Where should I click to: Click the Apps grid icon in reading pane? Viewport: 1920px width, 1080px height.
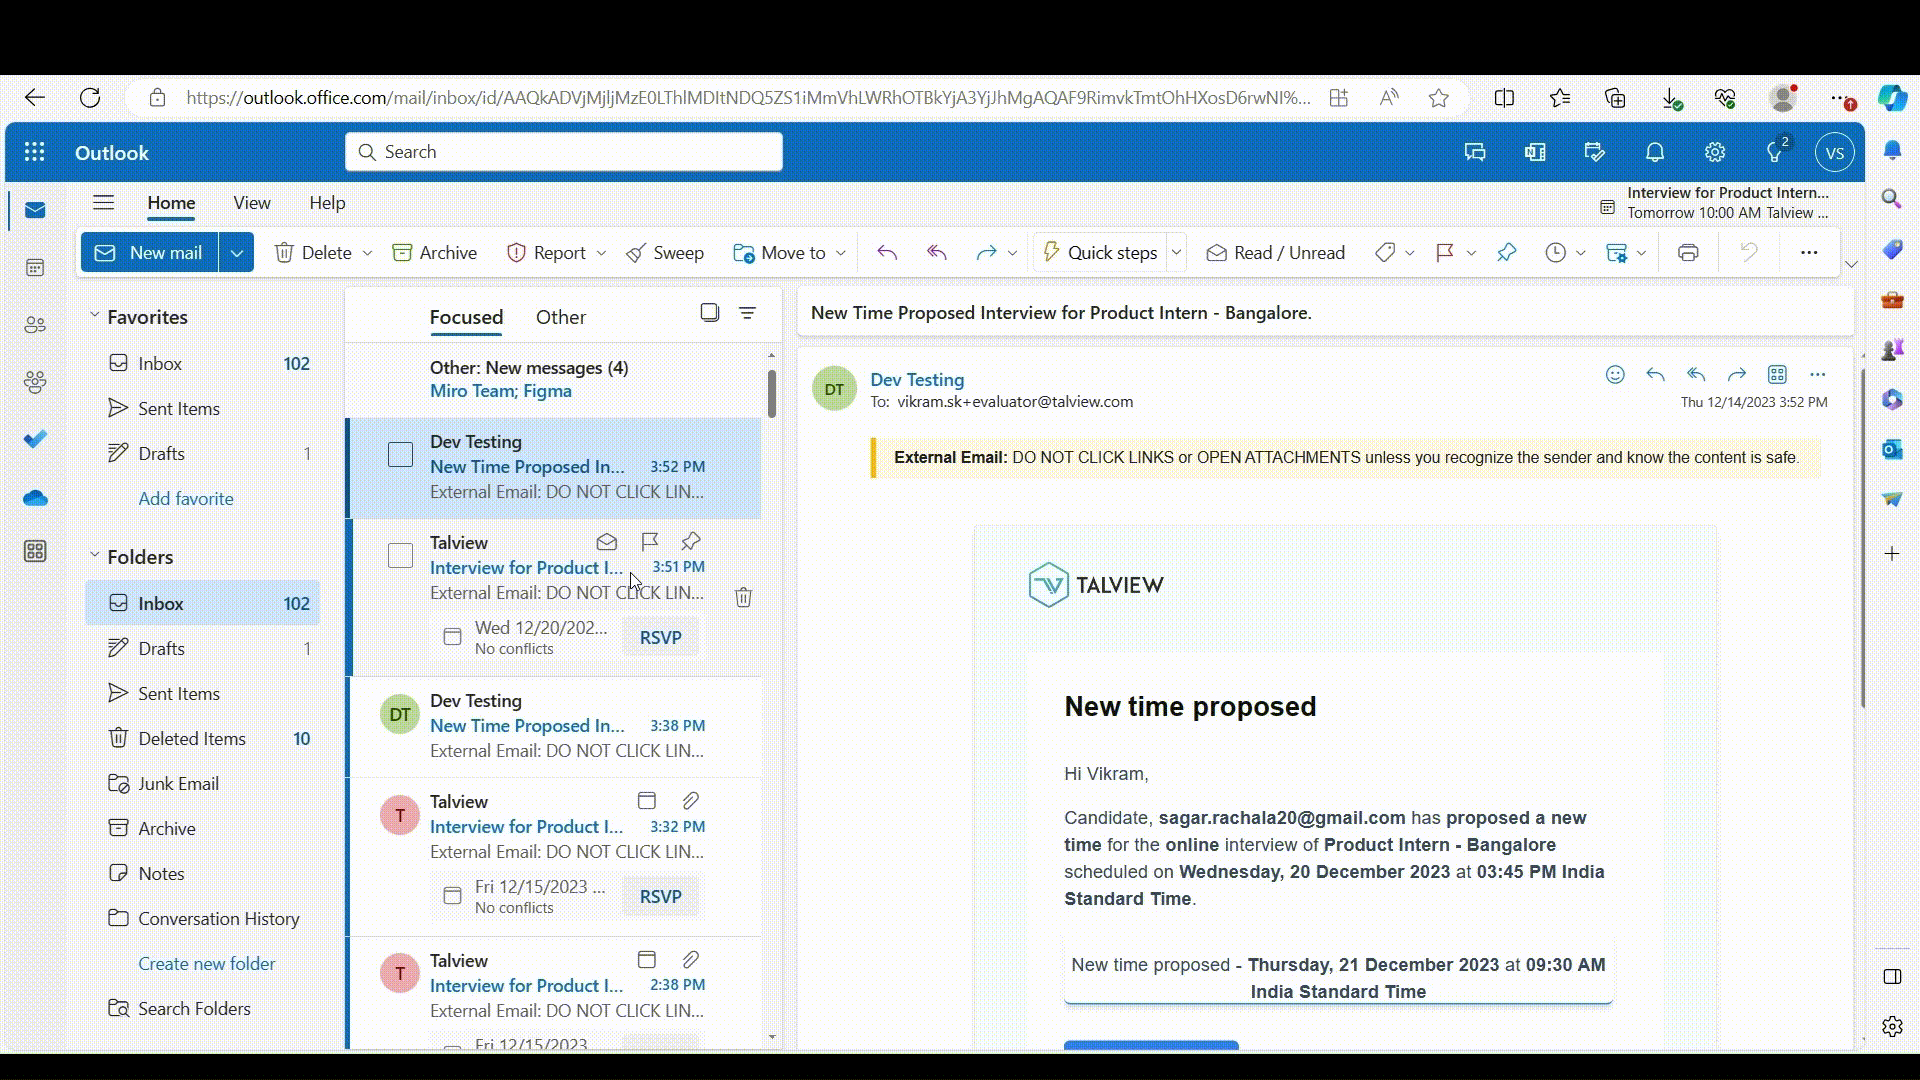tap(1777, 374)
